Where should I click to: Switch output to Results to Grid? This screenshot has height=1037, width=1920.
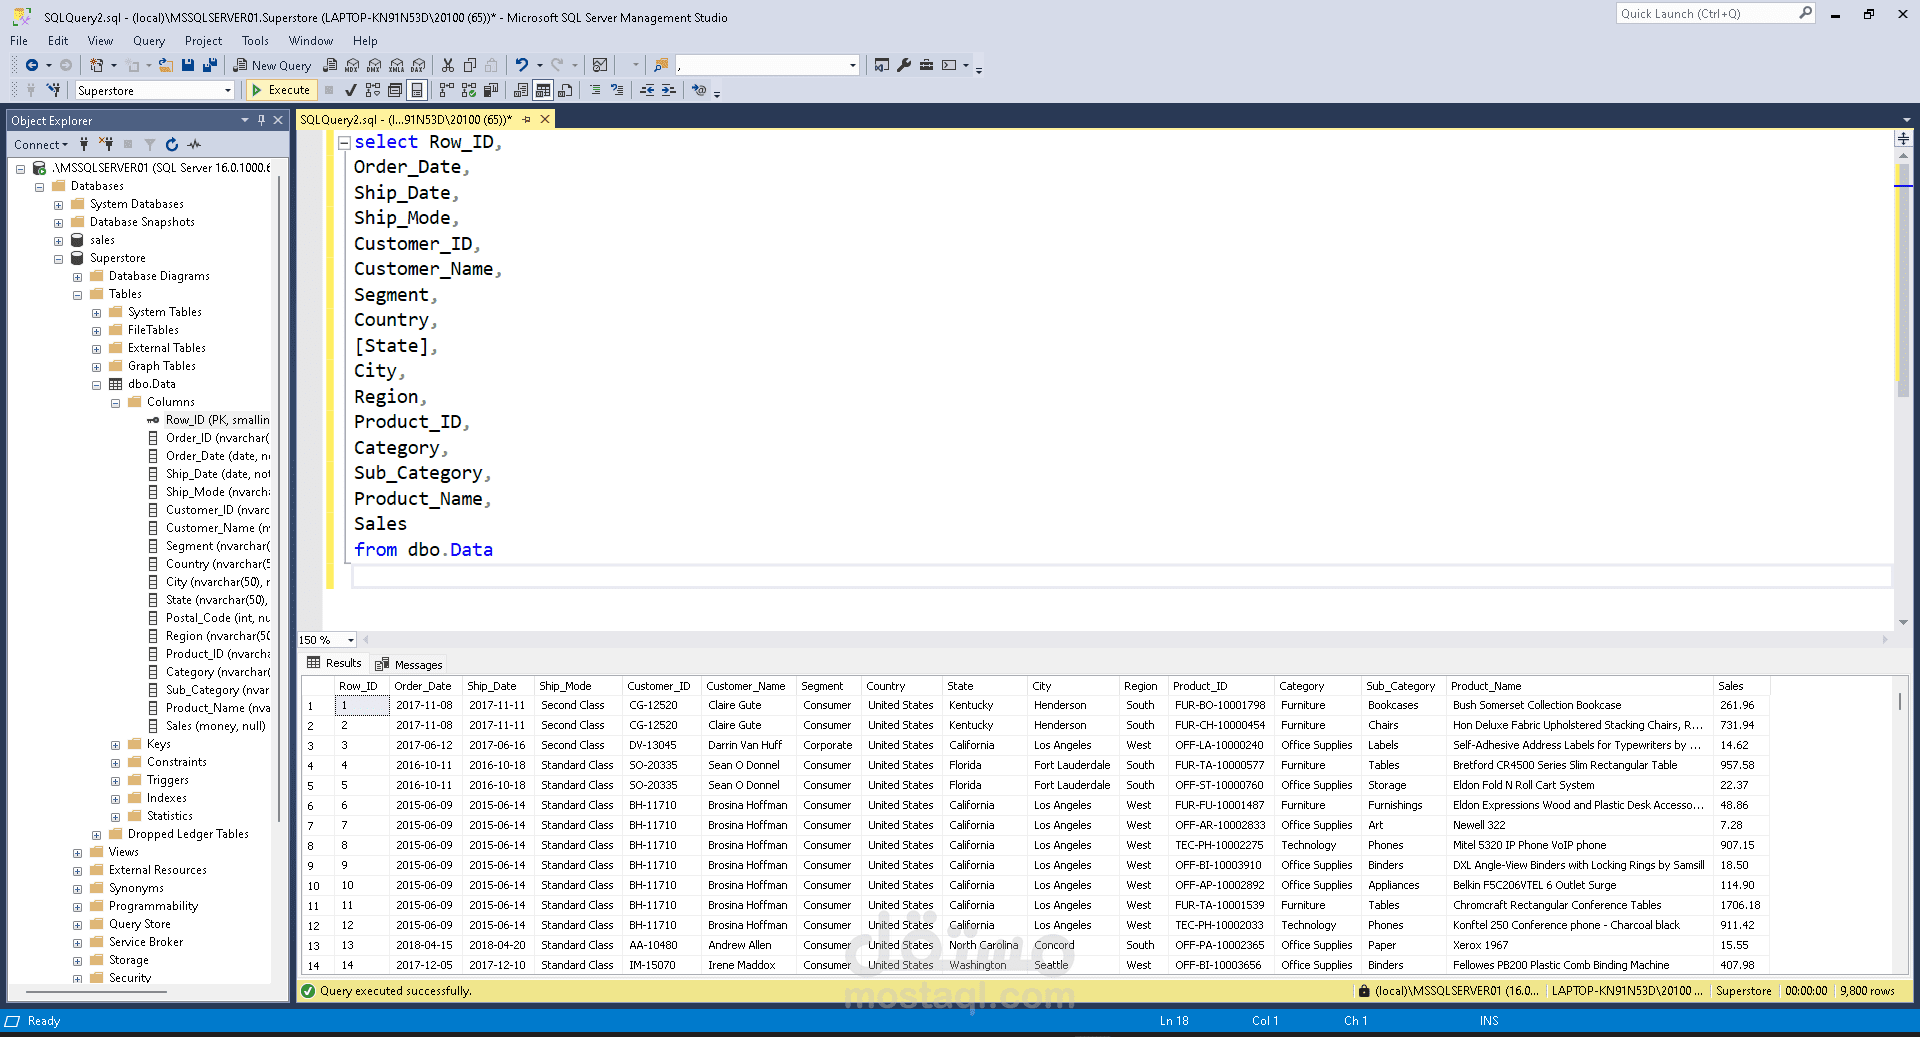point(543,90)
